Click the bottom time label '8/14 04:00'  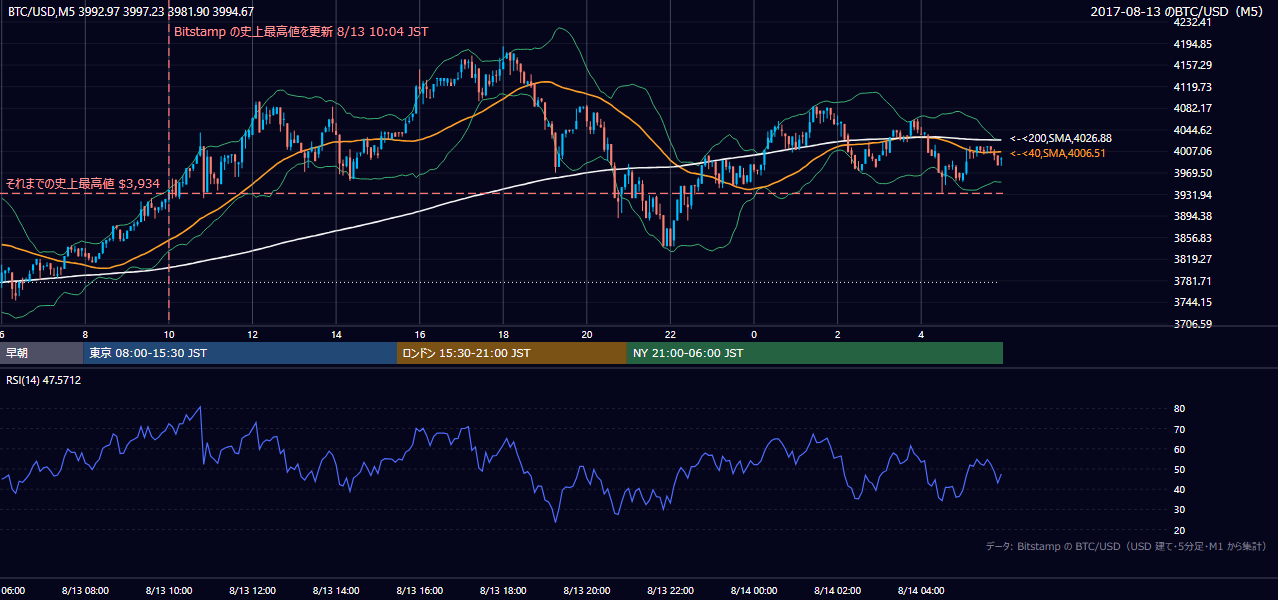[921, 591]
